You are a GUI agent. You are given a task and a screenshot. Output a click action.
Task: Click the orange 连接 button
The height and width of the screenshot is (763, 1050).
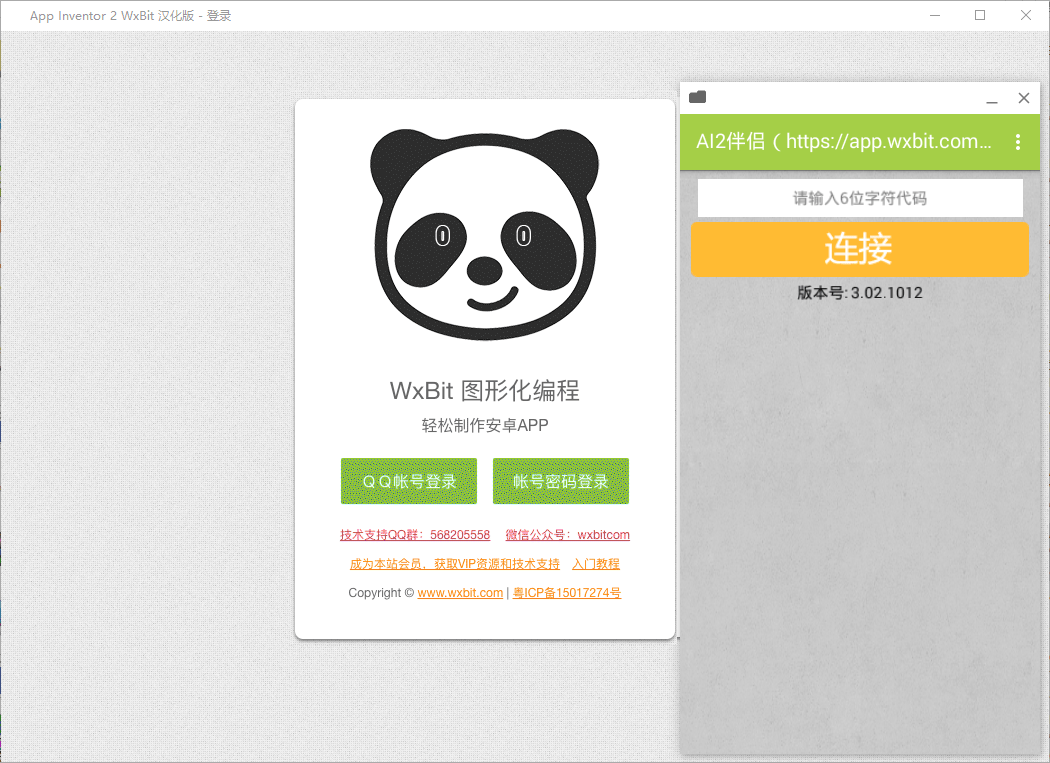(859, 249)
